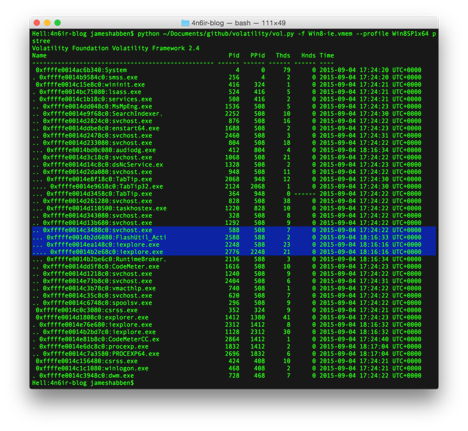Select the CodeMeter.exe process row
468x431 pixels.
tap(228, 267)
